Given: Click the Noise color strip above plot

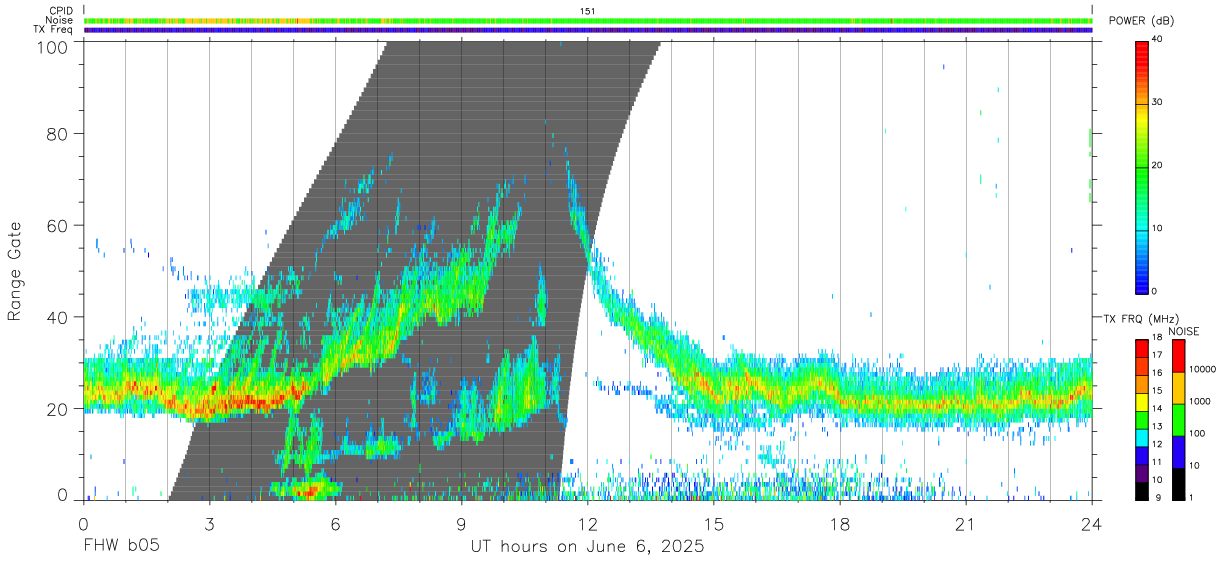Looking at the screenshot, I should pos(588,20).
